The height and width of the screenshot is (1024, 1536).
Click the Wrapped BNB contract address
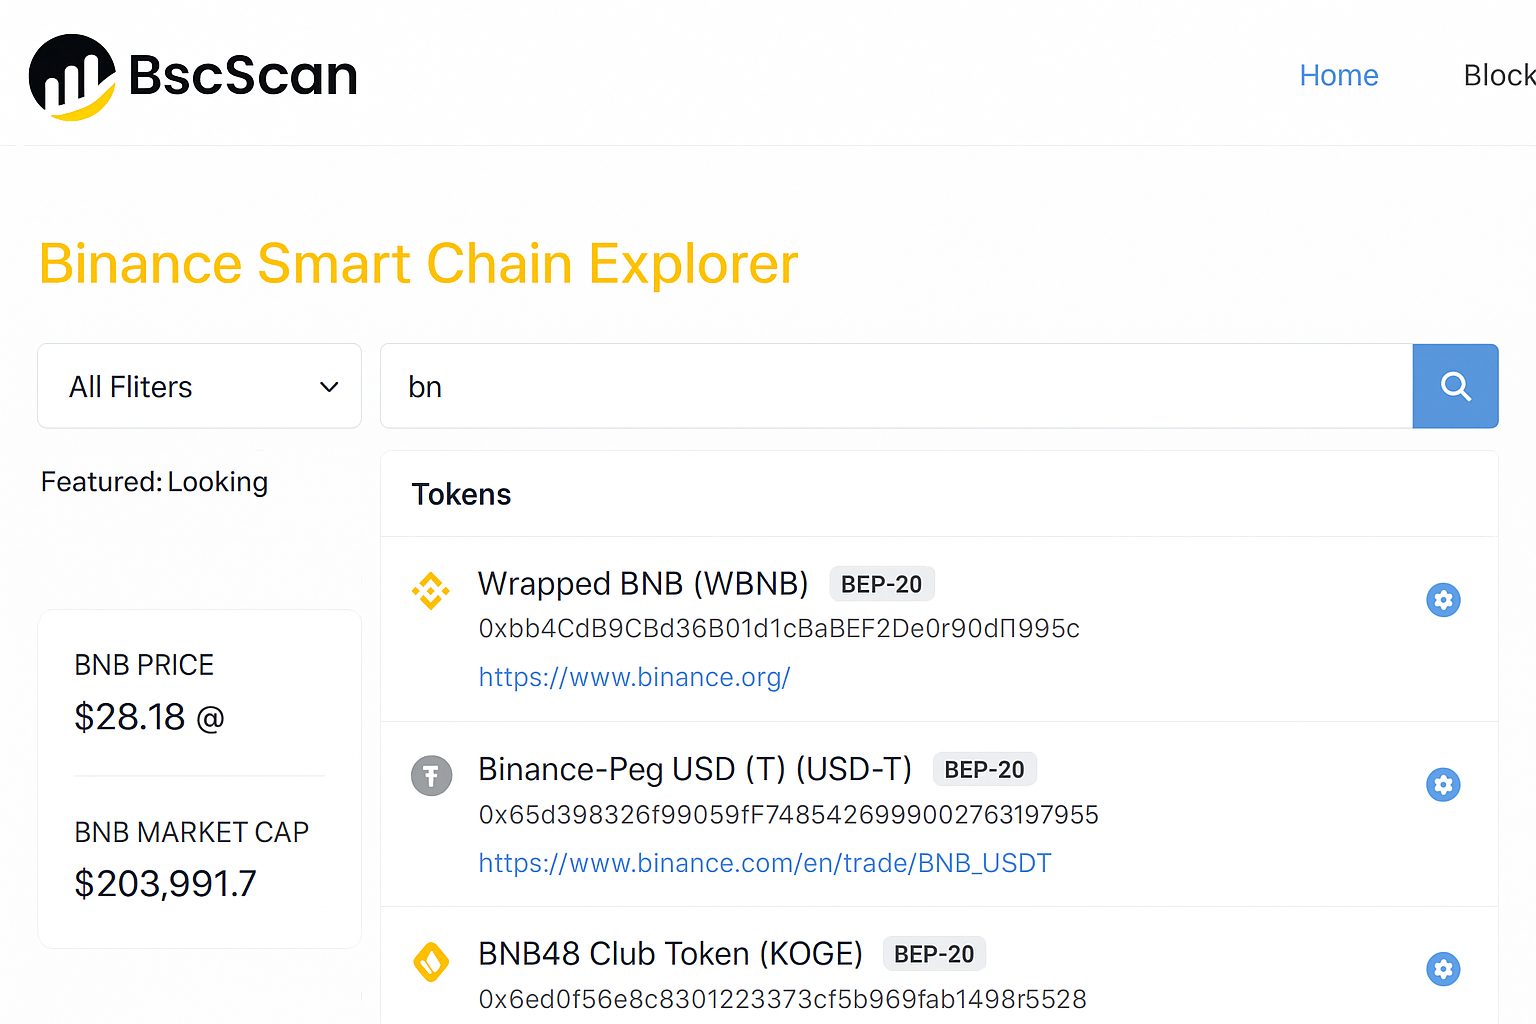click(x=779, y=628)
